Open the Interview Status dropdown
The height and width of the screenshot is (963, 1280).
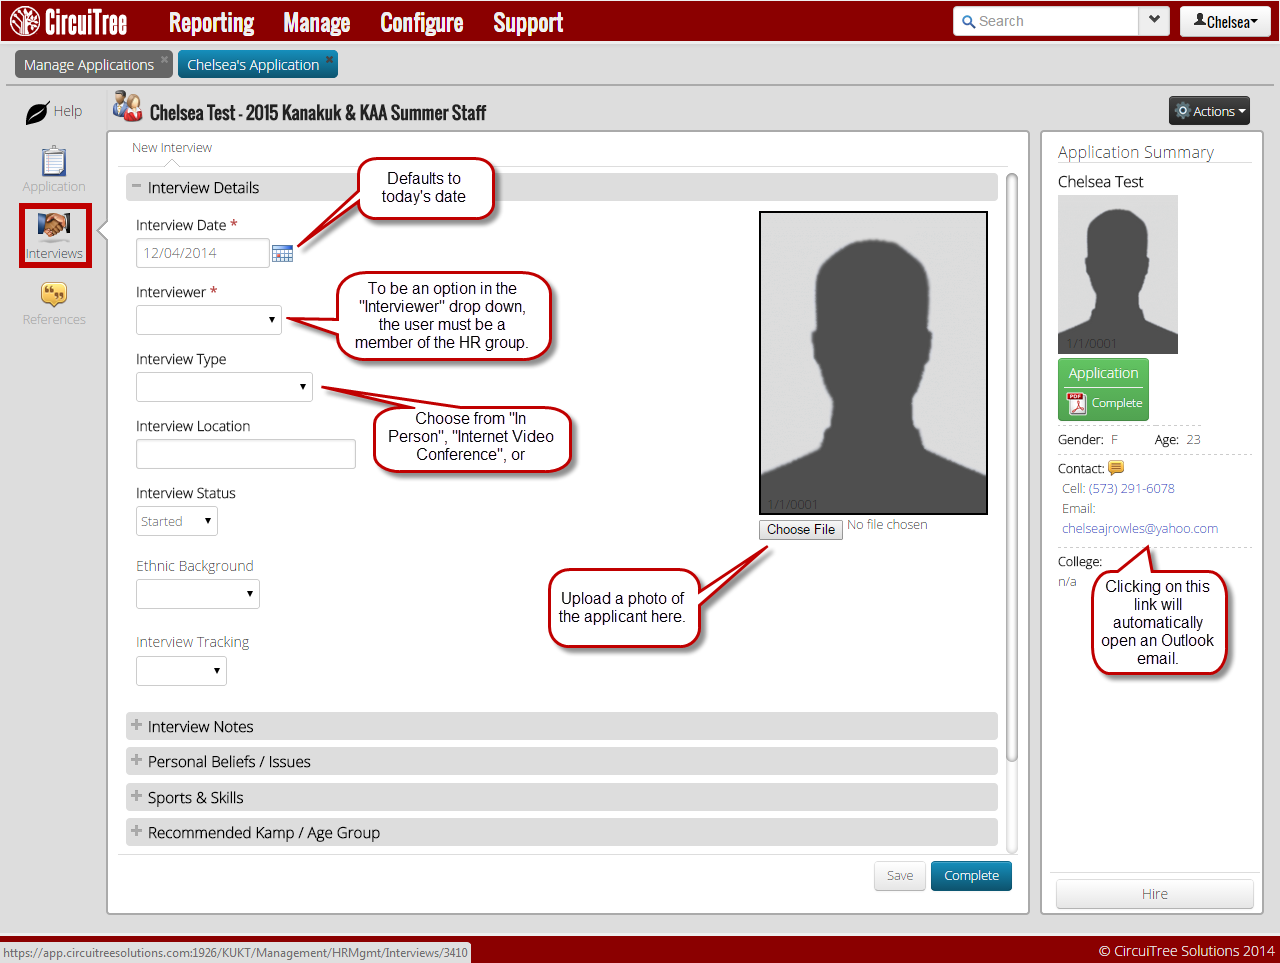(x=177, y=521)
